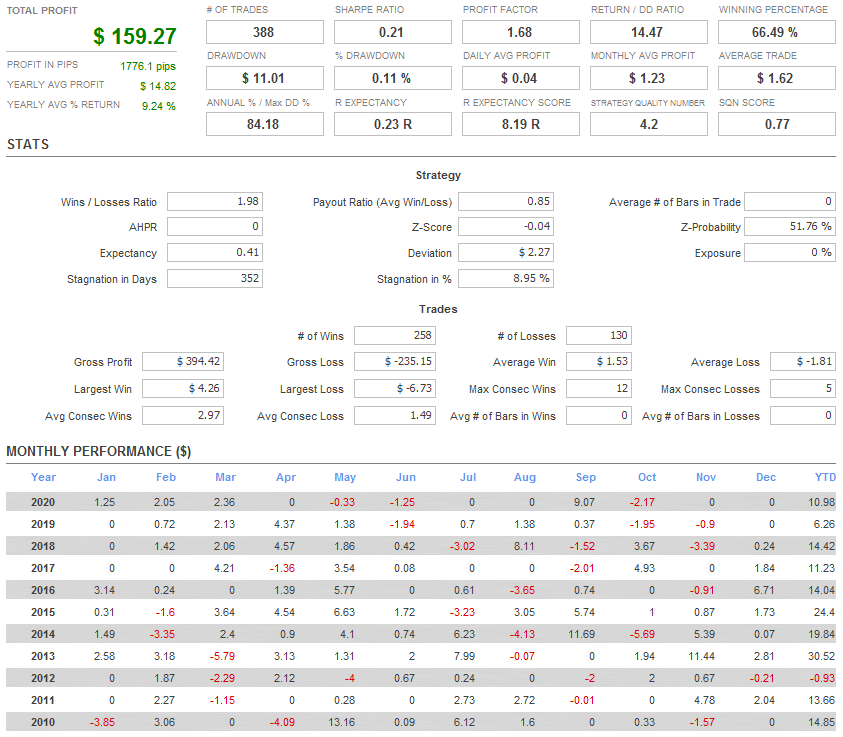Screen dimensions: 843x737
Task: Click Largest Win field $ 4.26
Action: pos(183,388)
